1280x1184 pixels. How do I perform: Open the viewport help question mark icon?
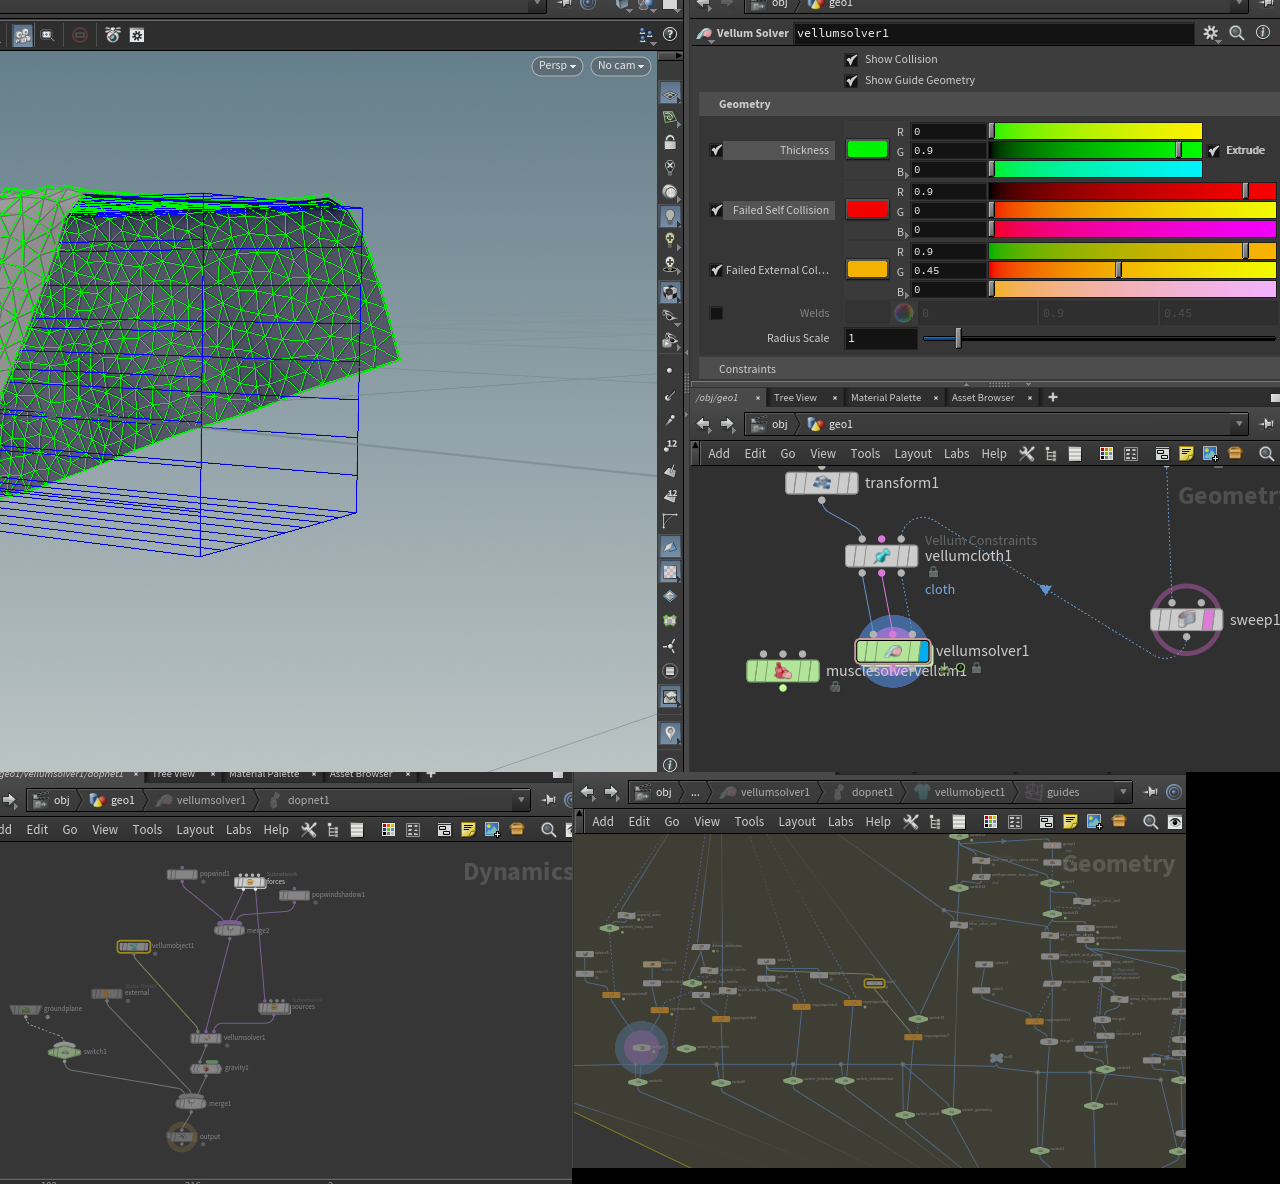[x=670, y=34]
